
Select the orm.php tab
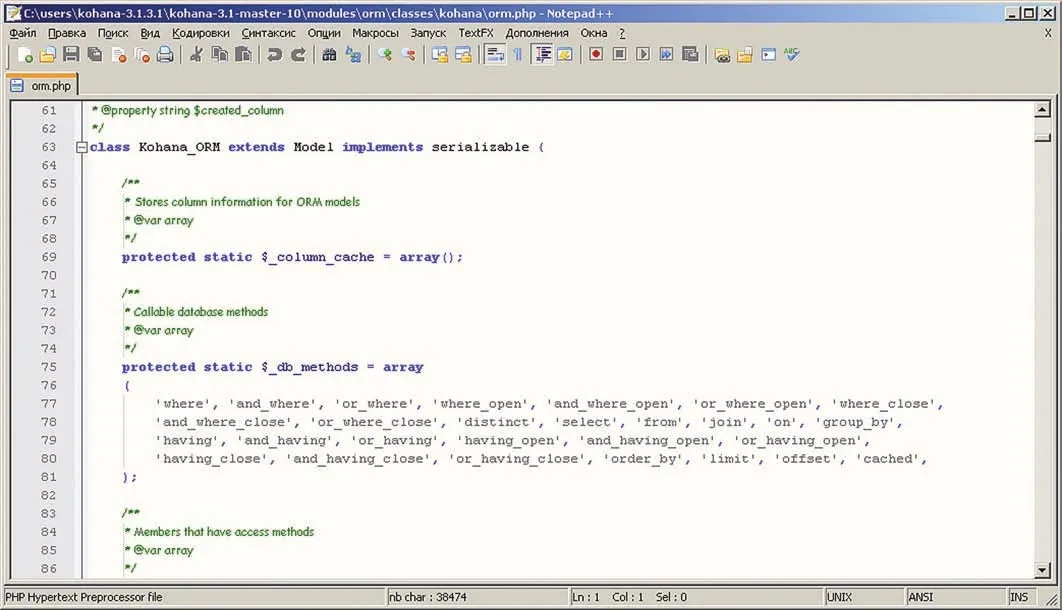coord(42,85)
